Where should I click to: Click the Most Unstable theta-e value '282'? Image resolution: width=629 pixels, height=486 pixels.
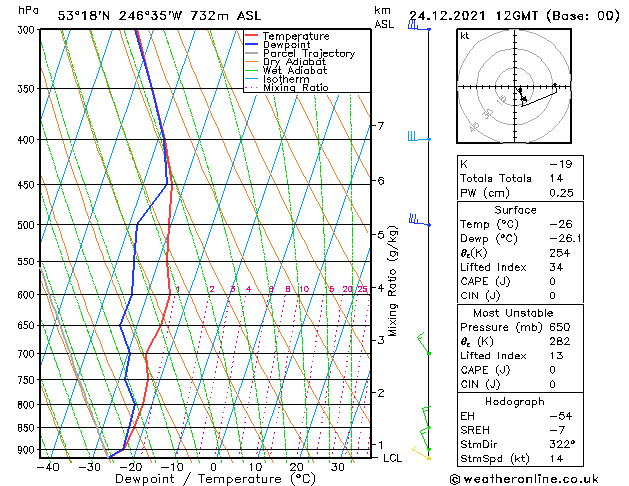tap(560, 341)
